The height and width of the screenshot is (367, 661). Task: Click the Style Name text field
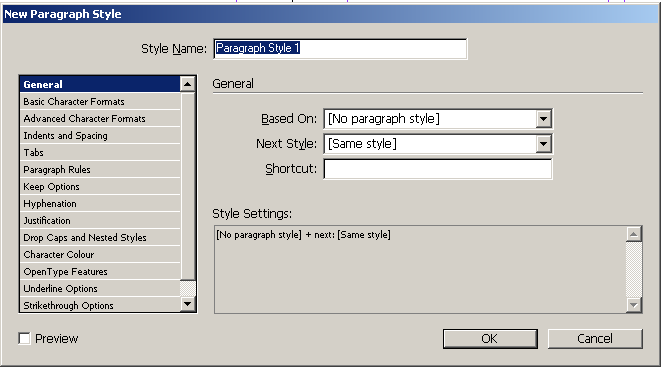click(340, 48)
